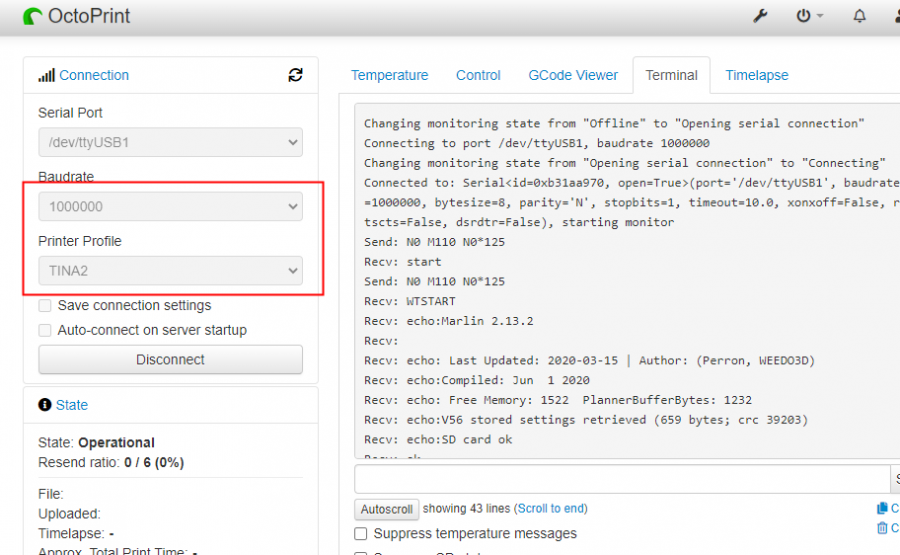The image size is (900, 555).
Task: Click the 'Uploaded:' label in State panel
Action: coord(69,514)
